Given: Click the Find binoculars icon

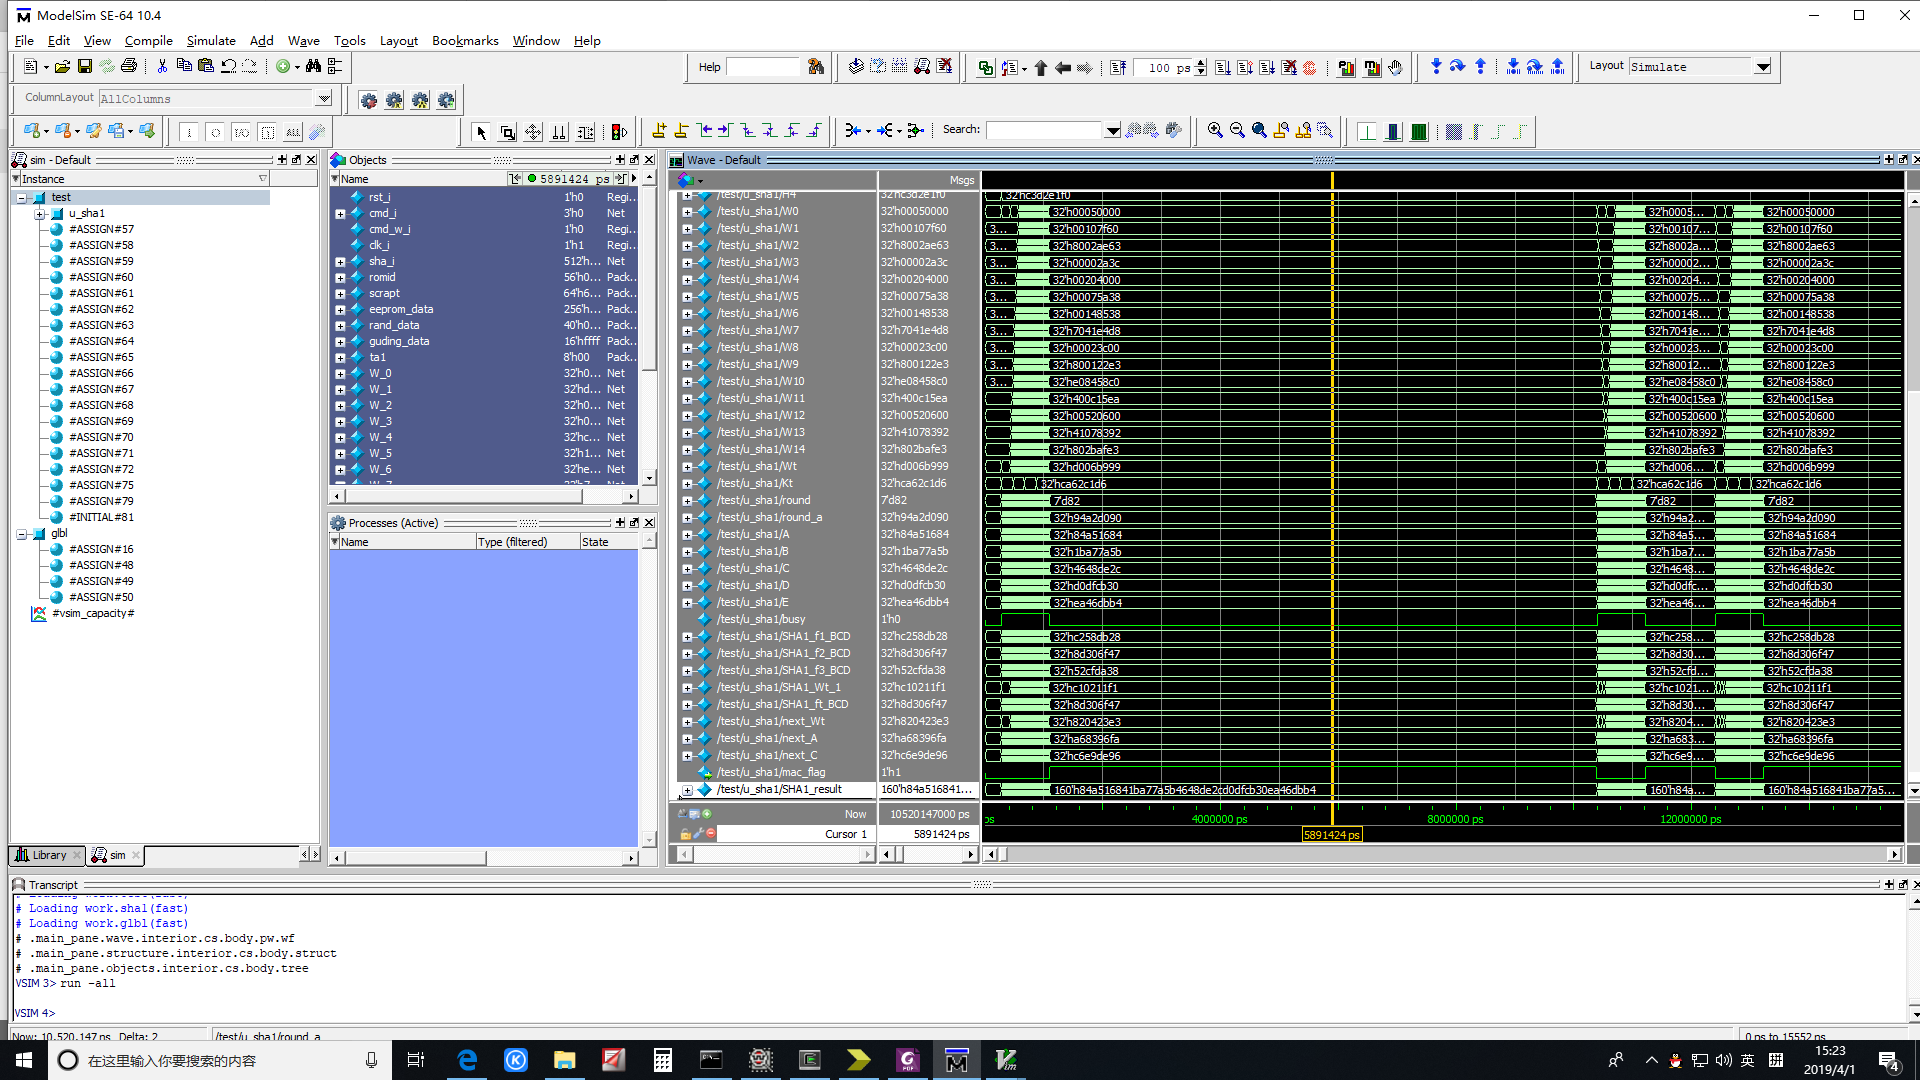Looking at the screenshot, I should (313, 67).
